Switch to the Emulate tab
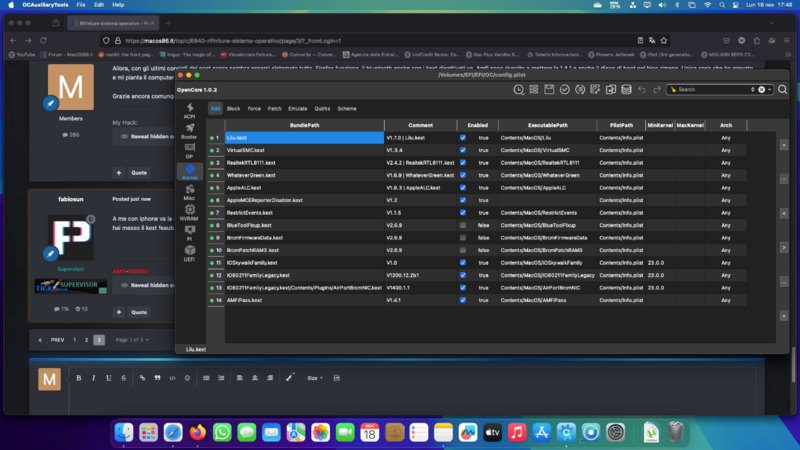 coord(297,109)
